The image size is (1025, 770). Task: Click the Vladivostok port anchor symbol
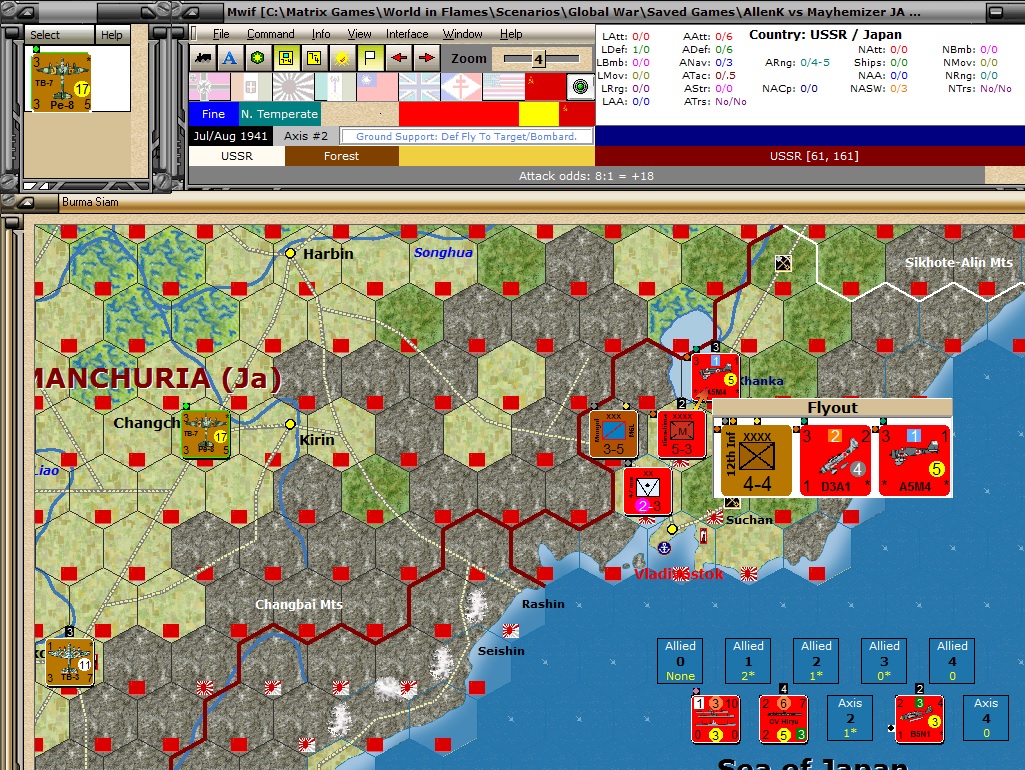[664, 548]
